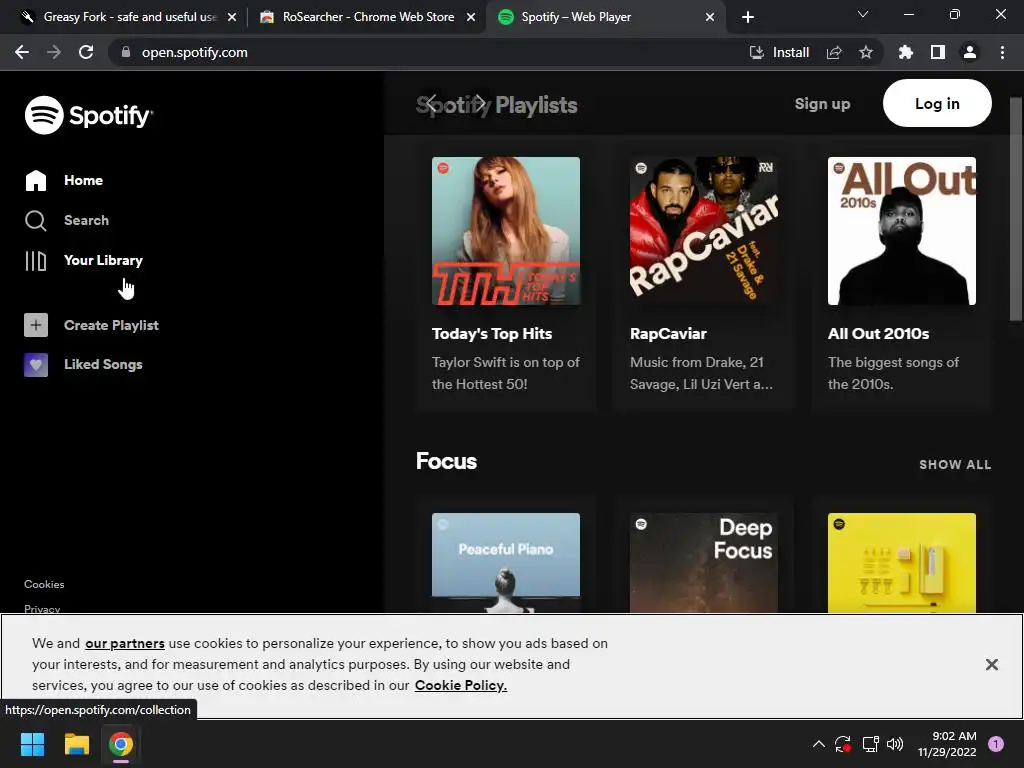Open the Windows Start menu
The height and width of the screenshot is (768, 1024).
(x=33, y=744)
